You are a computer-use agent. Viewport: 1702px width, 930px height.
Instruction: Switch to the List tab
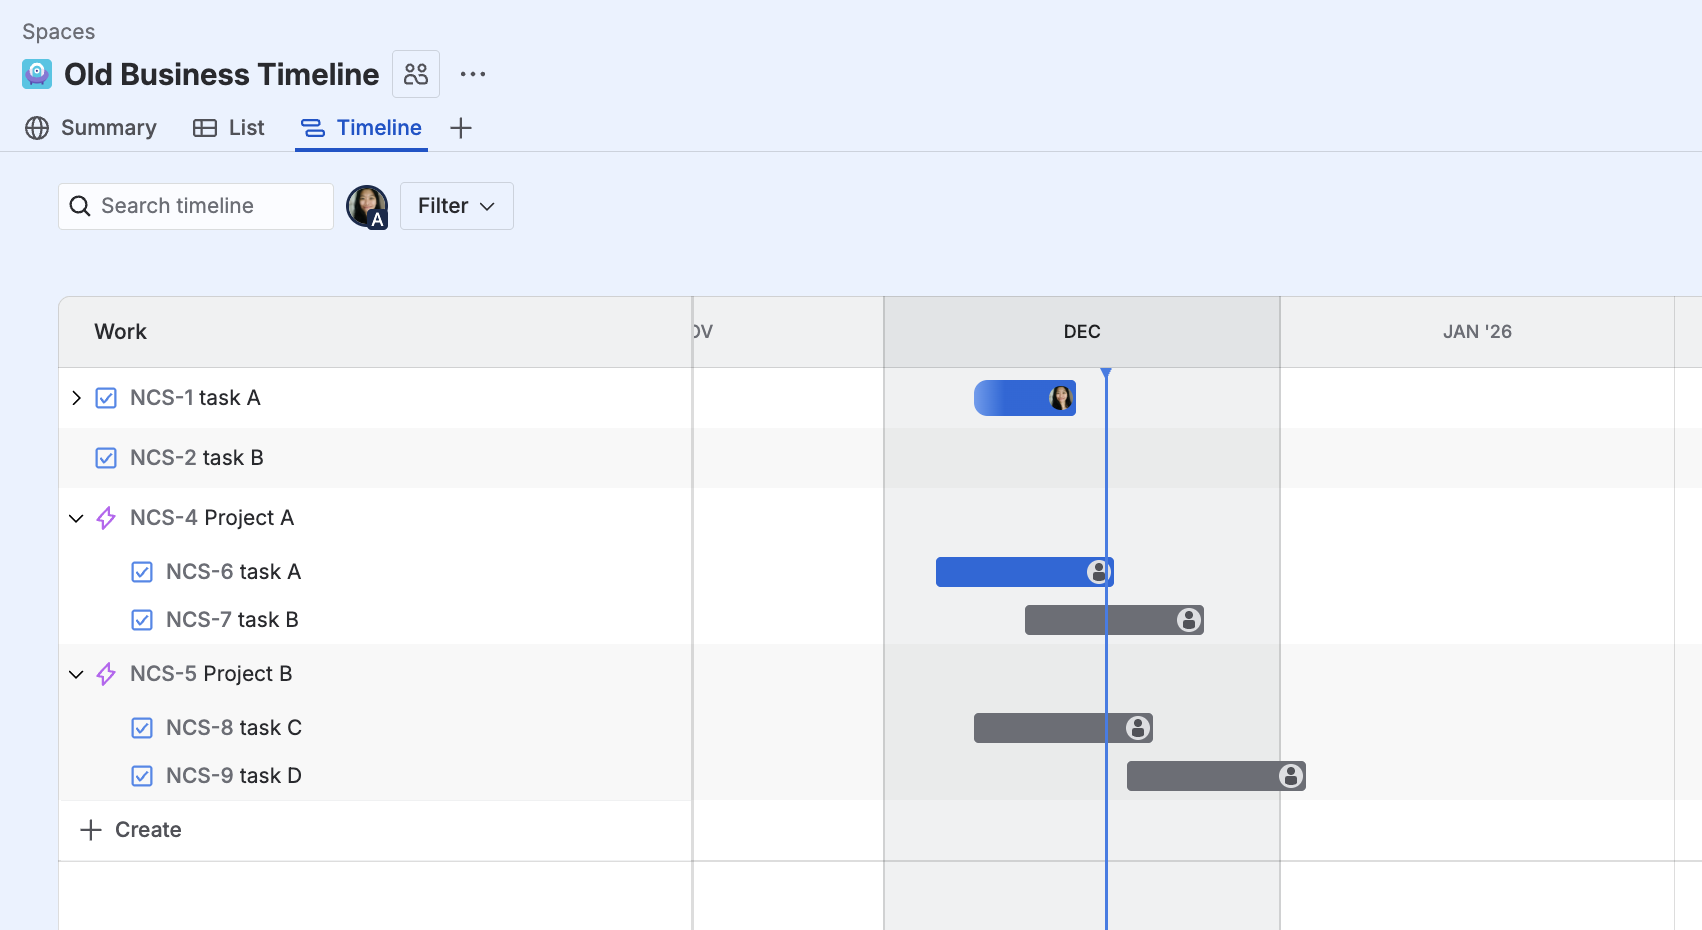tap(229, 128)
